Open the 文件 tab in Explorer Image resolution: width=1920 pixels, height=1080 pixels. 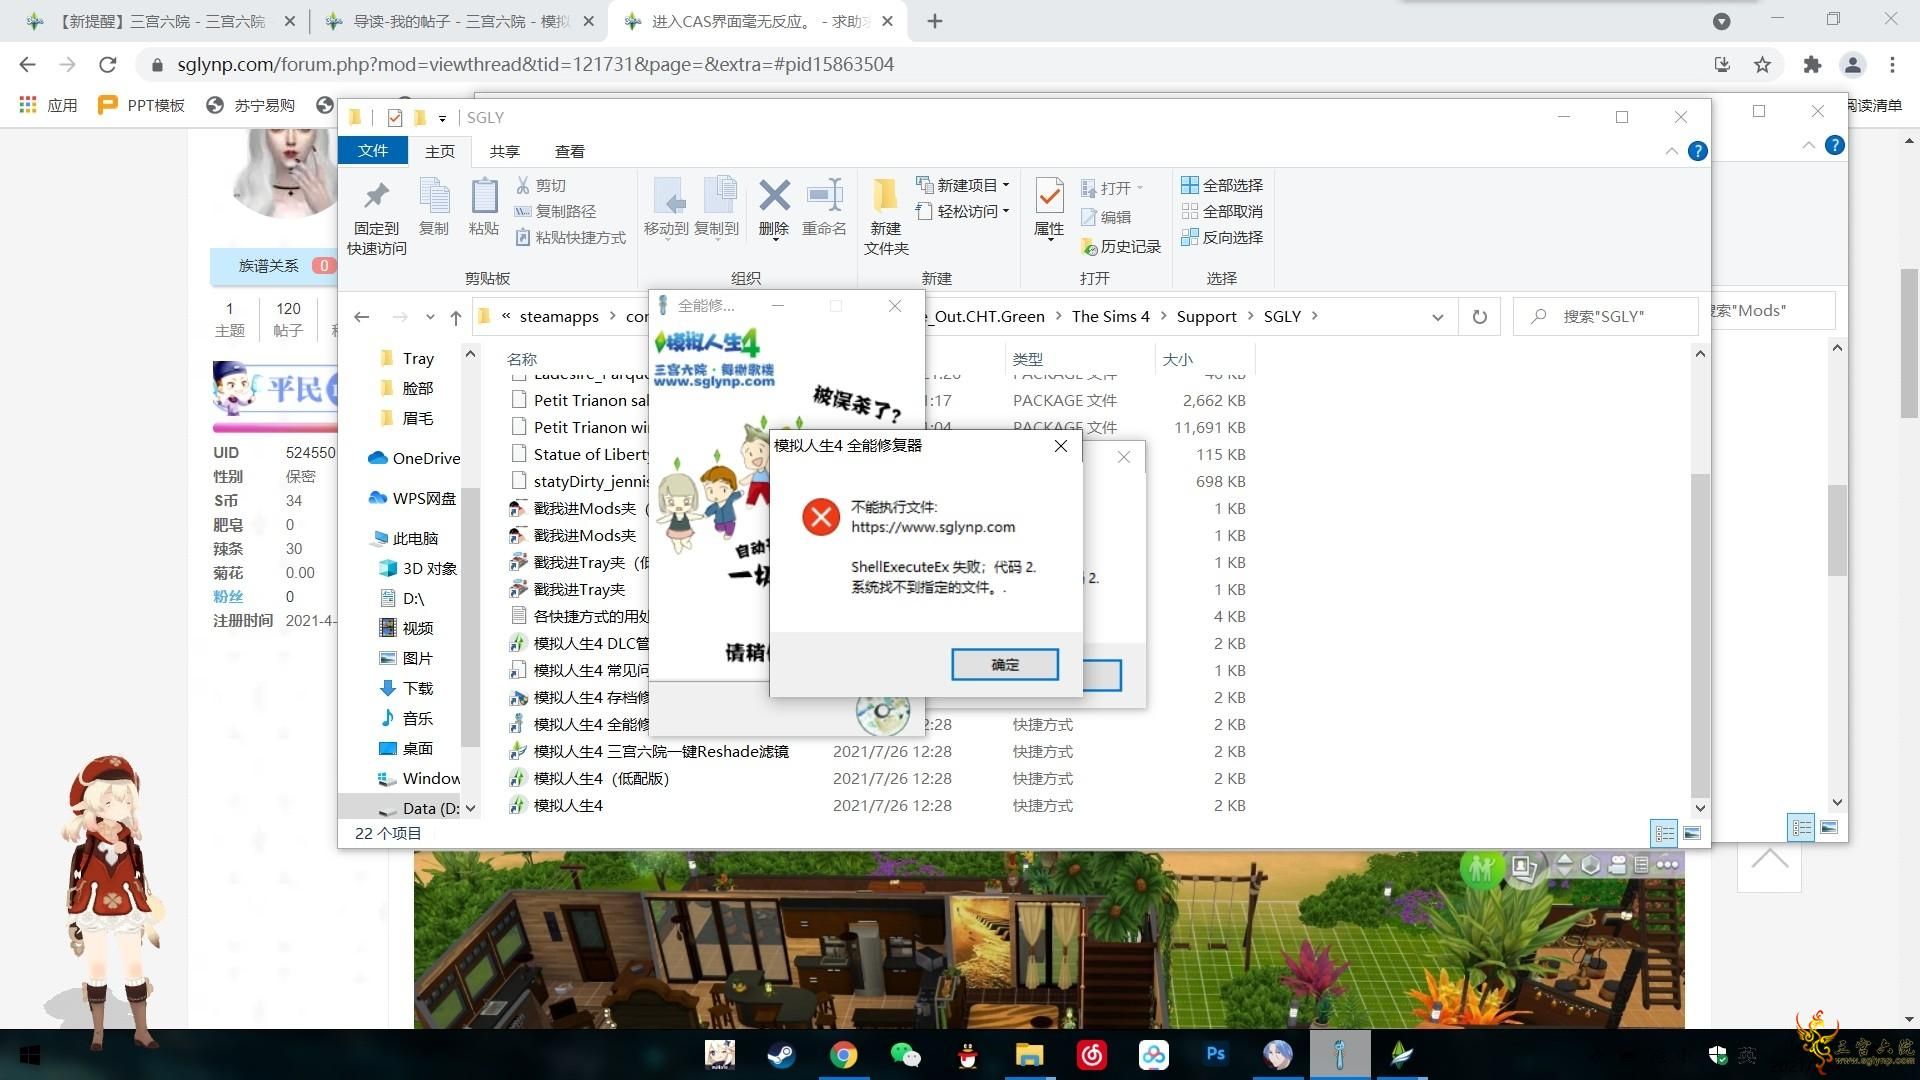pos(373,150)
